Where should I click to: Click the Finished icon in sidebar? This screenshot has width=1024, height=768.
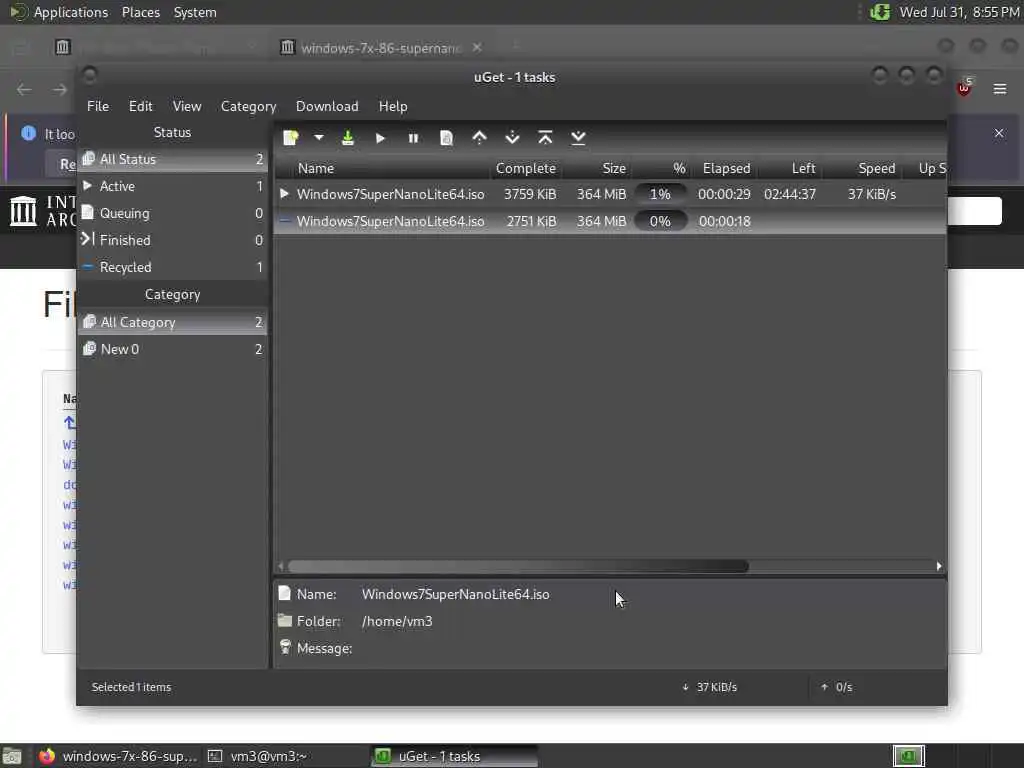pyautogui.click(x=88, y=240)
